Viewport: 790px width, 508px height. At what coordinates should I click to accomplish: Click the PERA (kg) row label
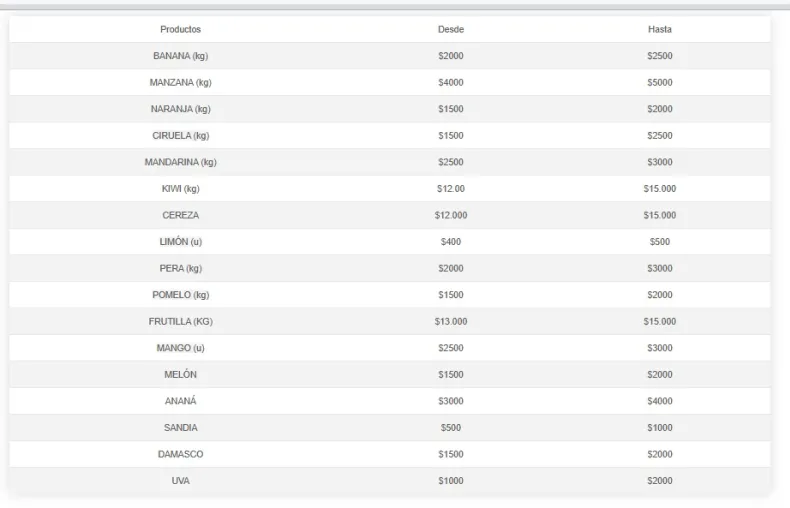pos(180,268)
